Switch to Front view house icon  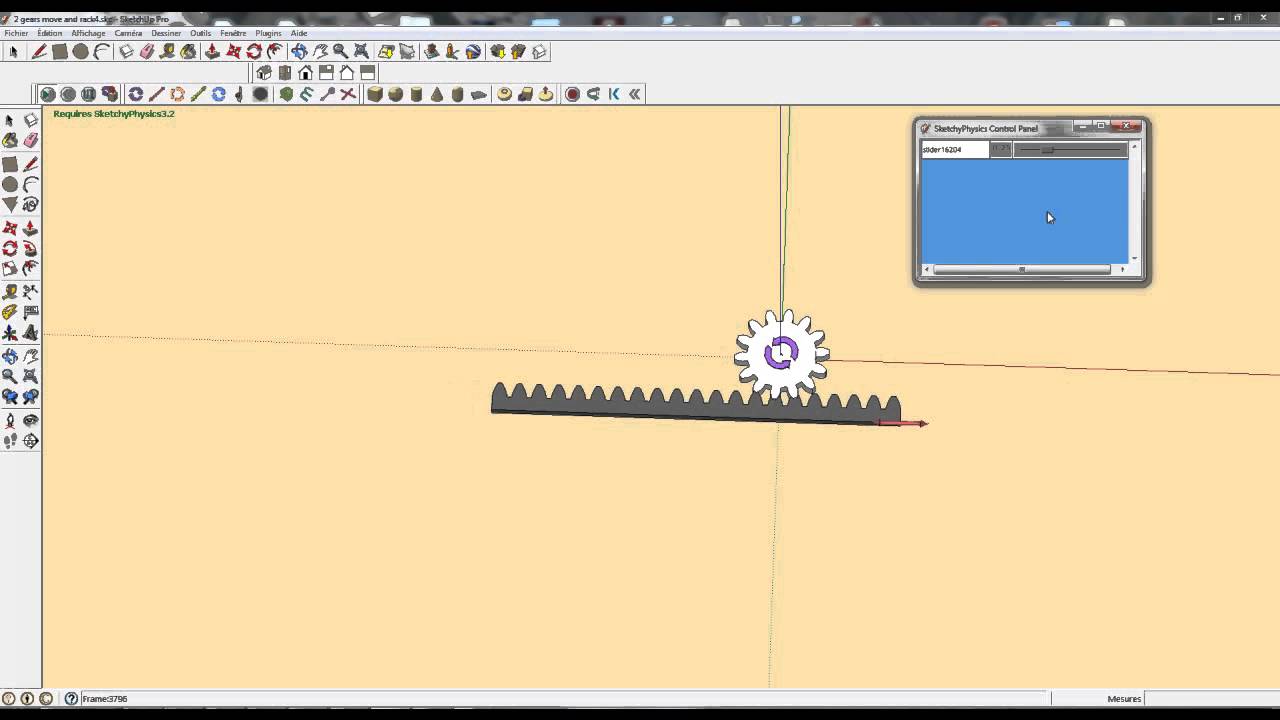tap(305, 73)
